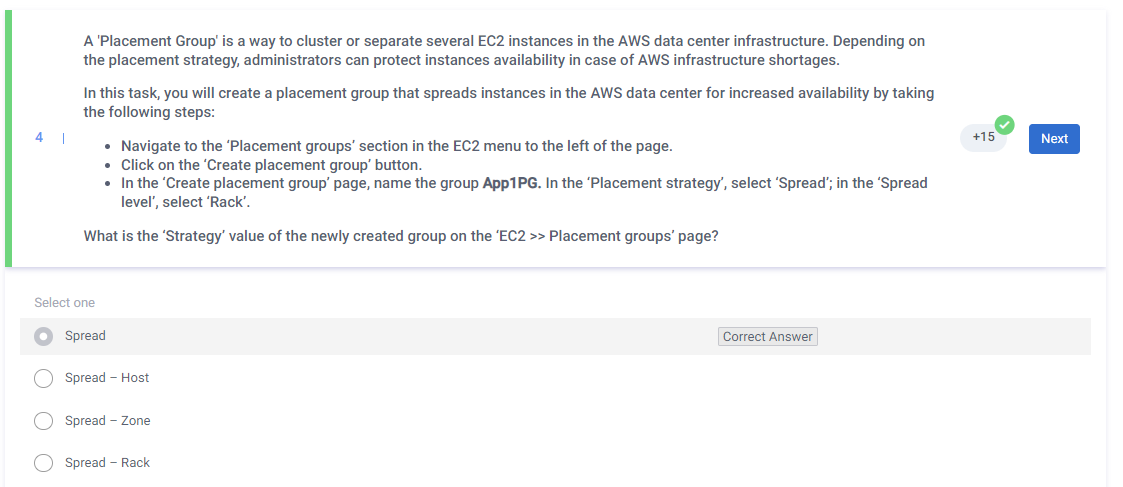Click the blue Next button
The width and height of the screenshot is (1123, 487).
[1054, 139]
